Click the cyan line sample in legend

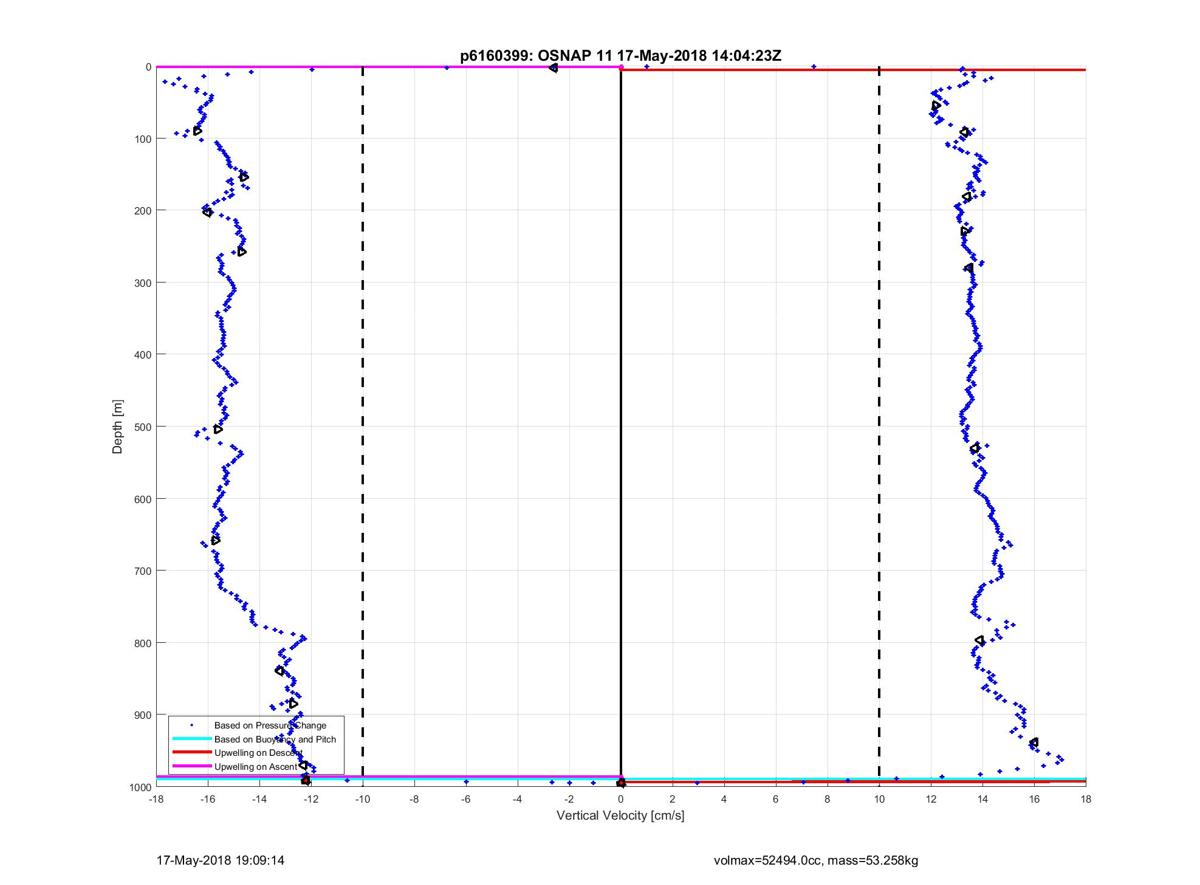pos(191,739)
